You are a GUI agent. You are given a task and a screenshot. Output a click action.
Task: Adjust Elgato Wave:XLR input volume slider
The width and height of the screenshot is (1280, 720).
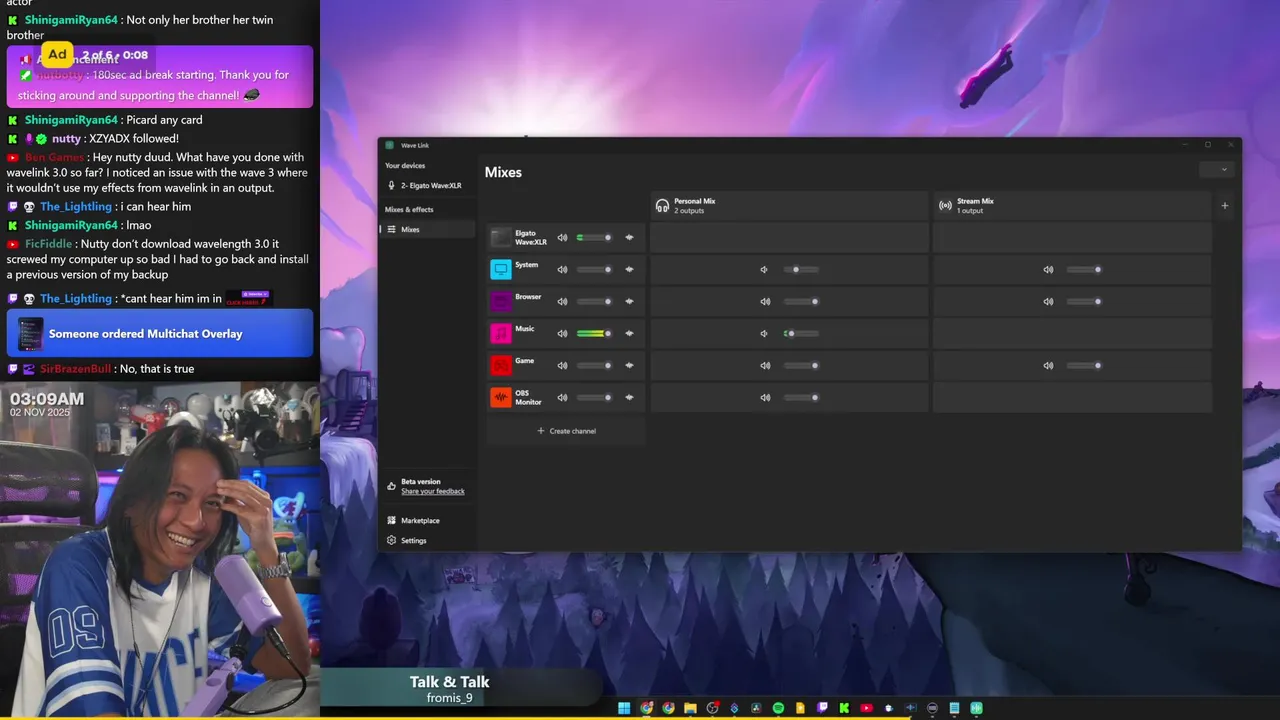click(x=594, y=237)
